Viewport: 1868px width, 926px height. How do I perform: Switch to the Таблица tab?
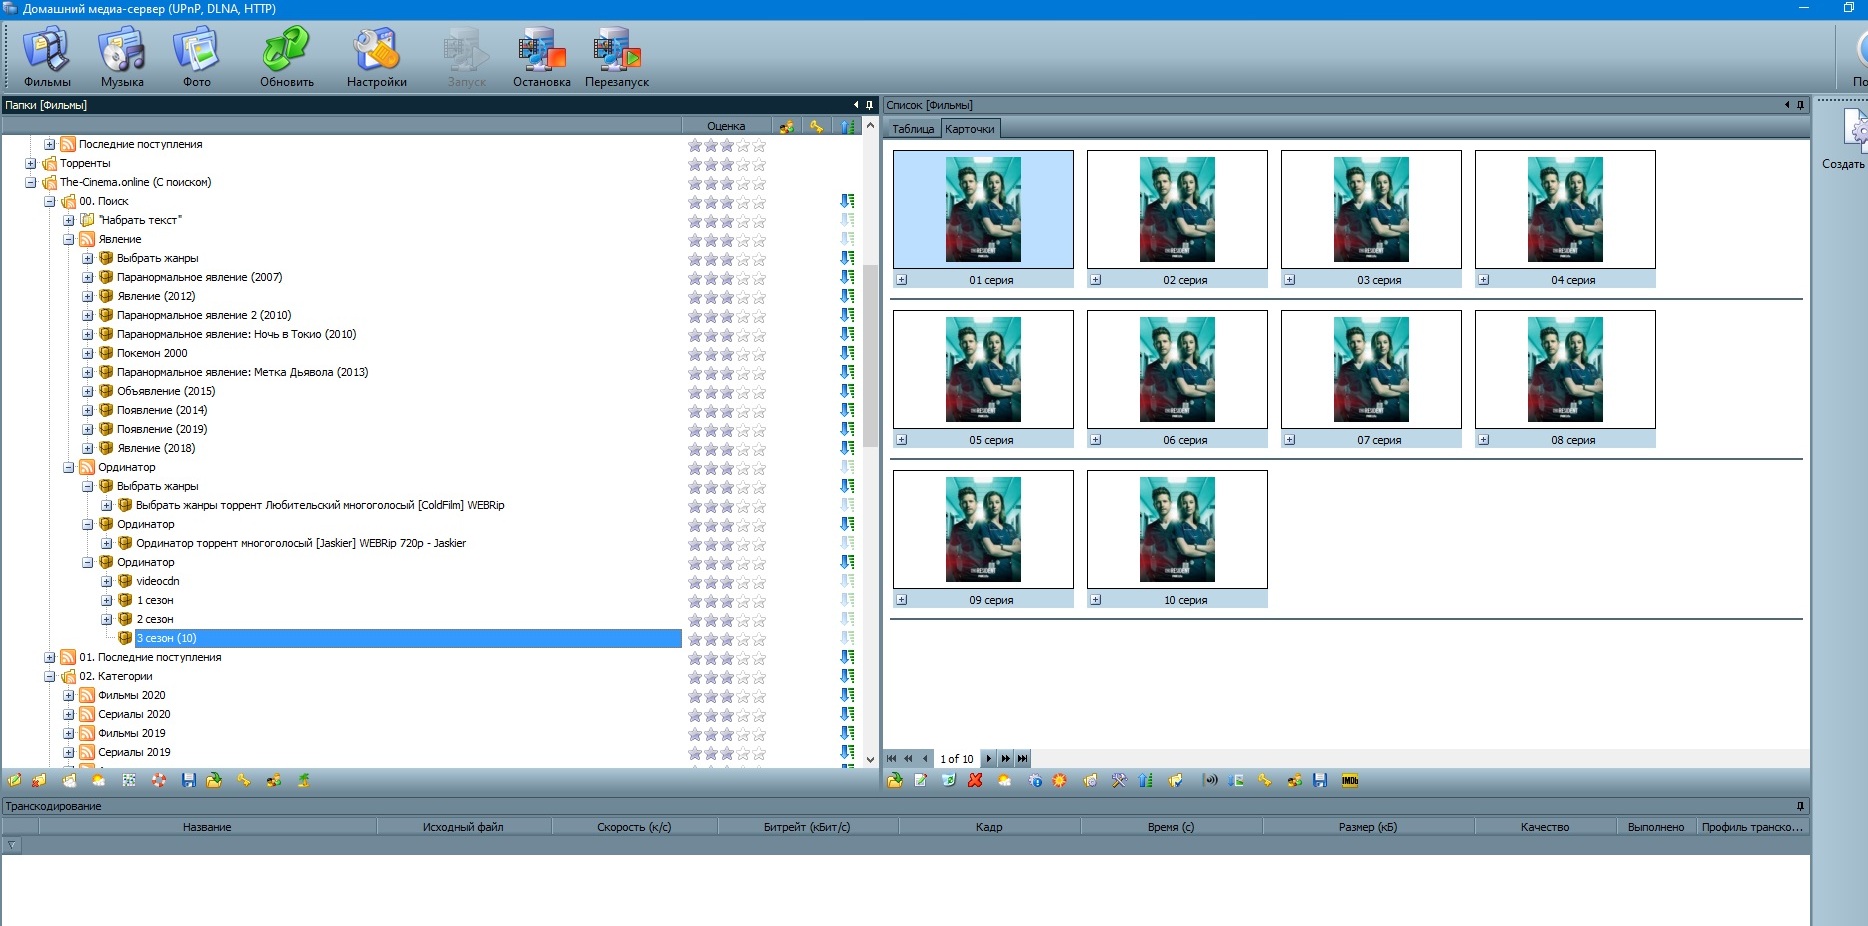click(912, 129)
